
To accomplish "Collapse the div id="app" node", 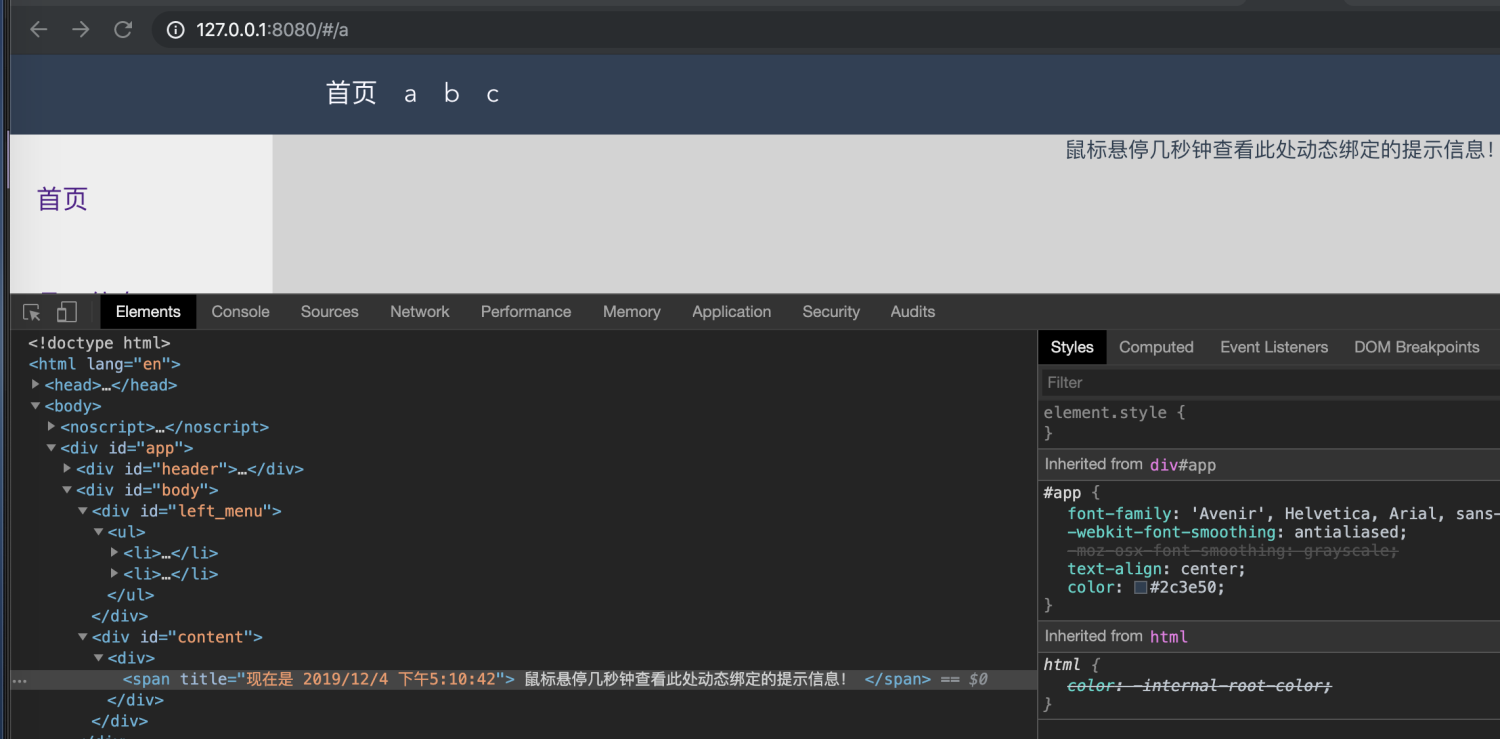I will coord(52,448).
